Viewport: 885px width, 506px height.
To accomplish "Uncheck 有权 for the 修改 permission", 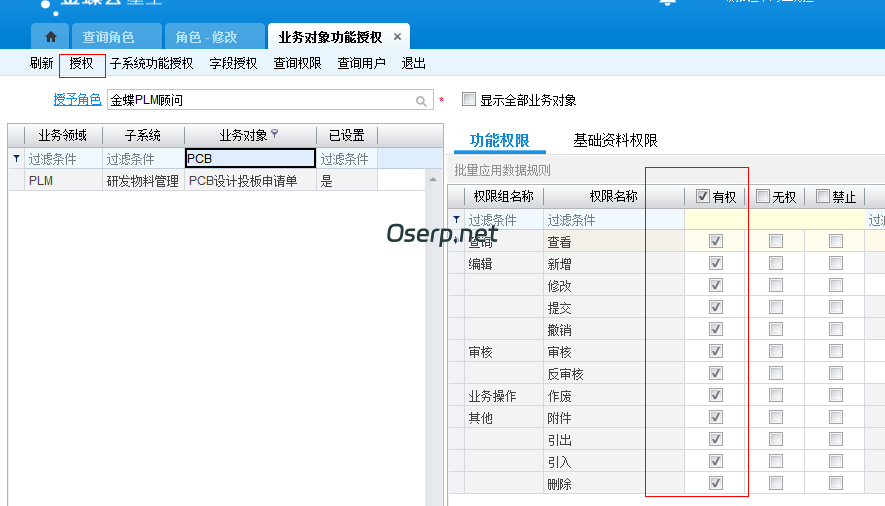I will coord(716,285).
